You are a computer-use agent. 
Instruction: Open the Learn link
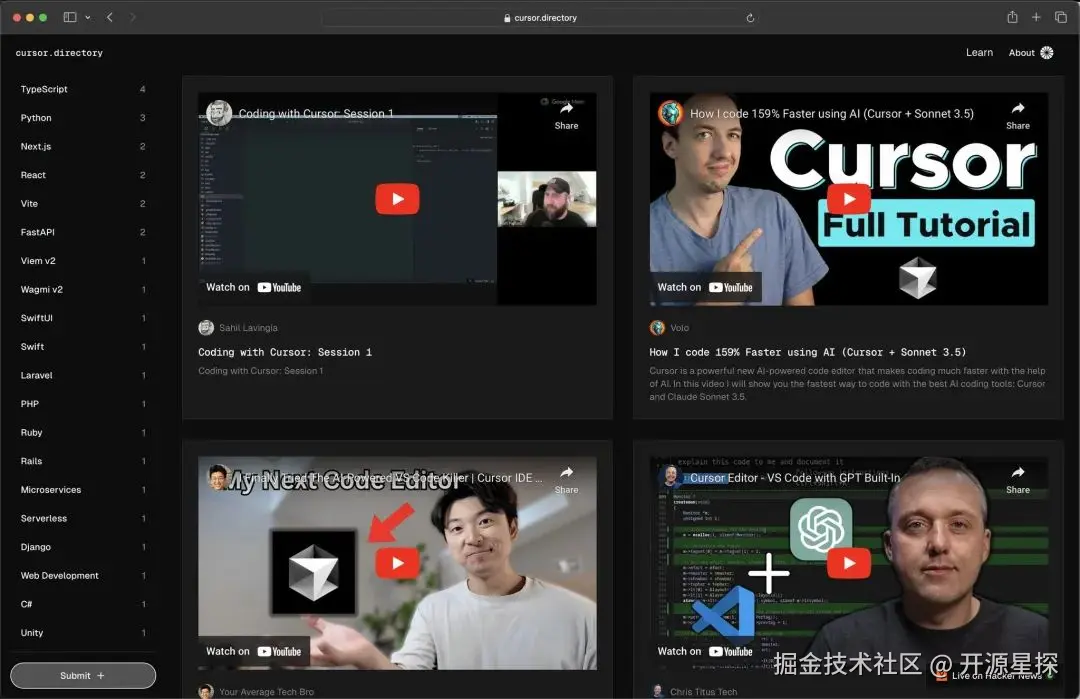(979, 52)
